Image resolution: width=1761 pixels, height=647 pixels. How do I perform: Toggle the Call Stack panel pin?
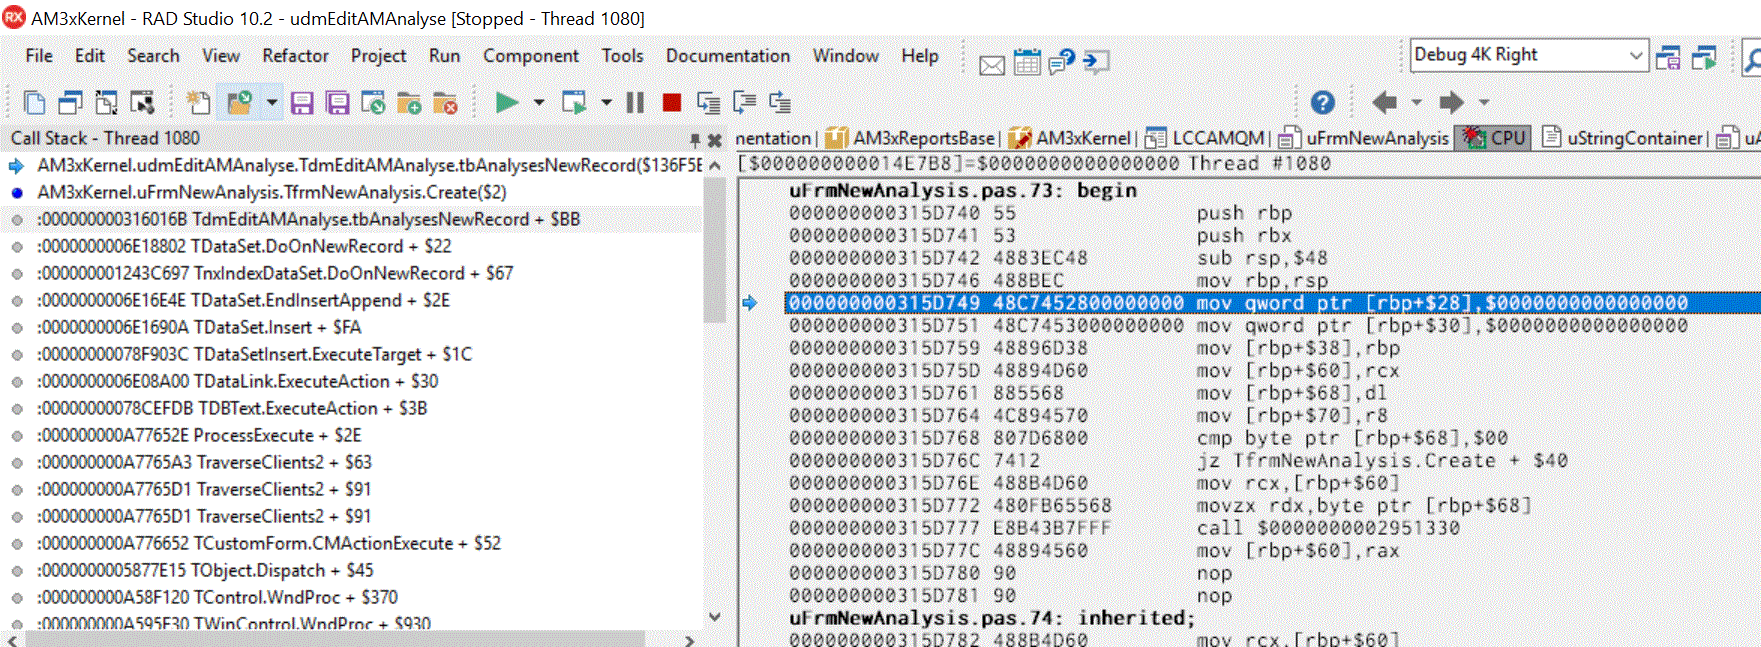695,139
